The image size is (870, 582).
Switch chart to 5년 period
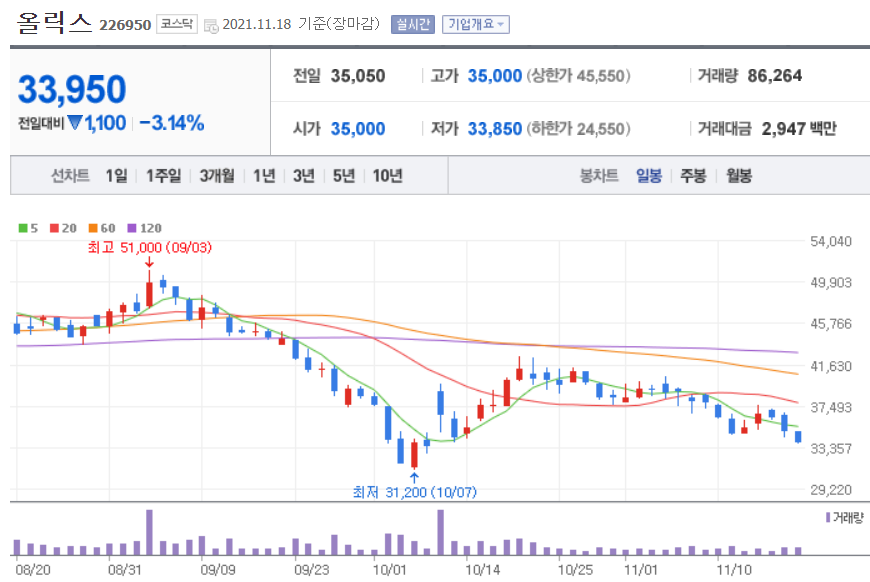(x=343, y=176)
